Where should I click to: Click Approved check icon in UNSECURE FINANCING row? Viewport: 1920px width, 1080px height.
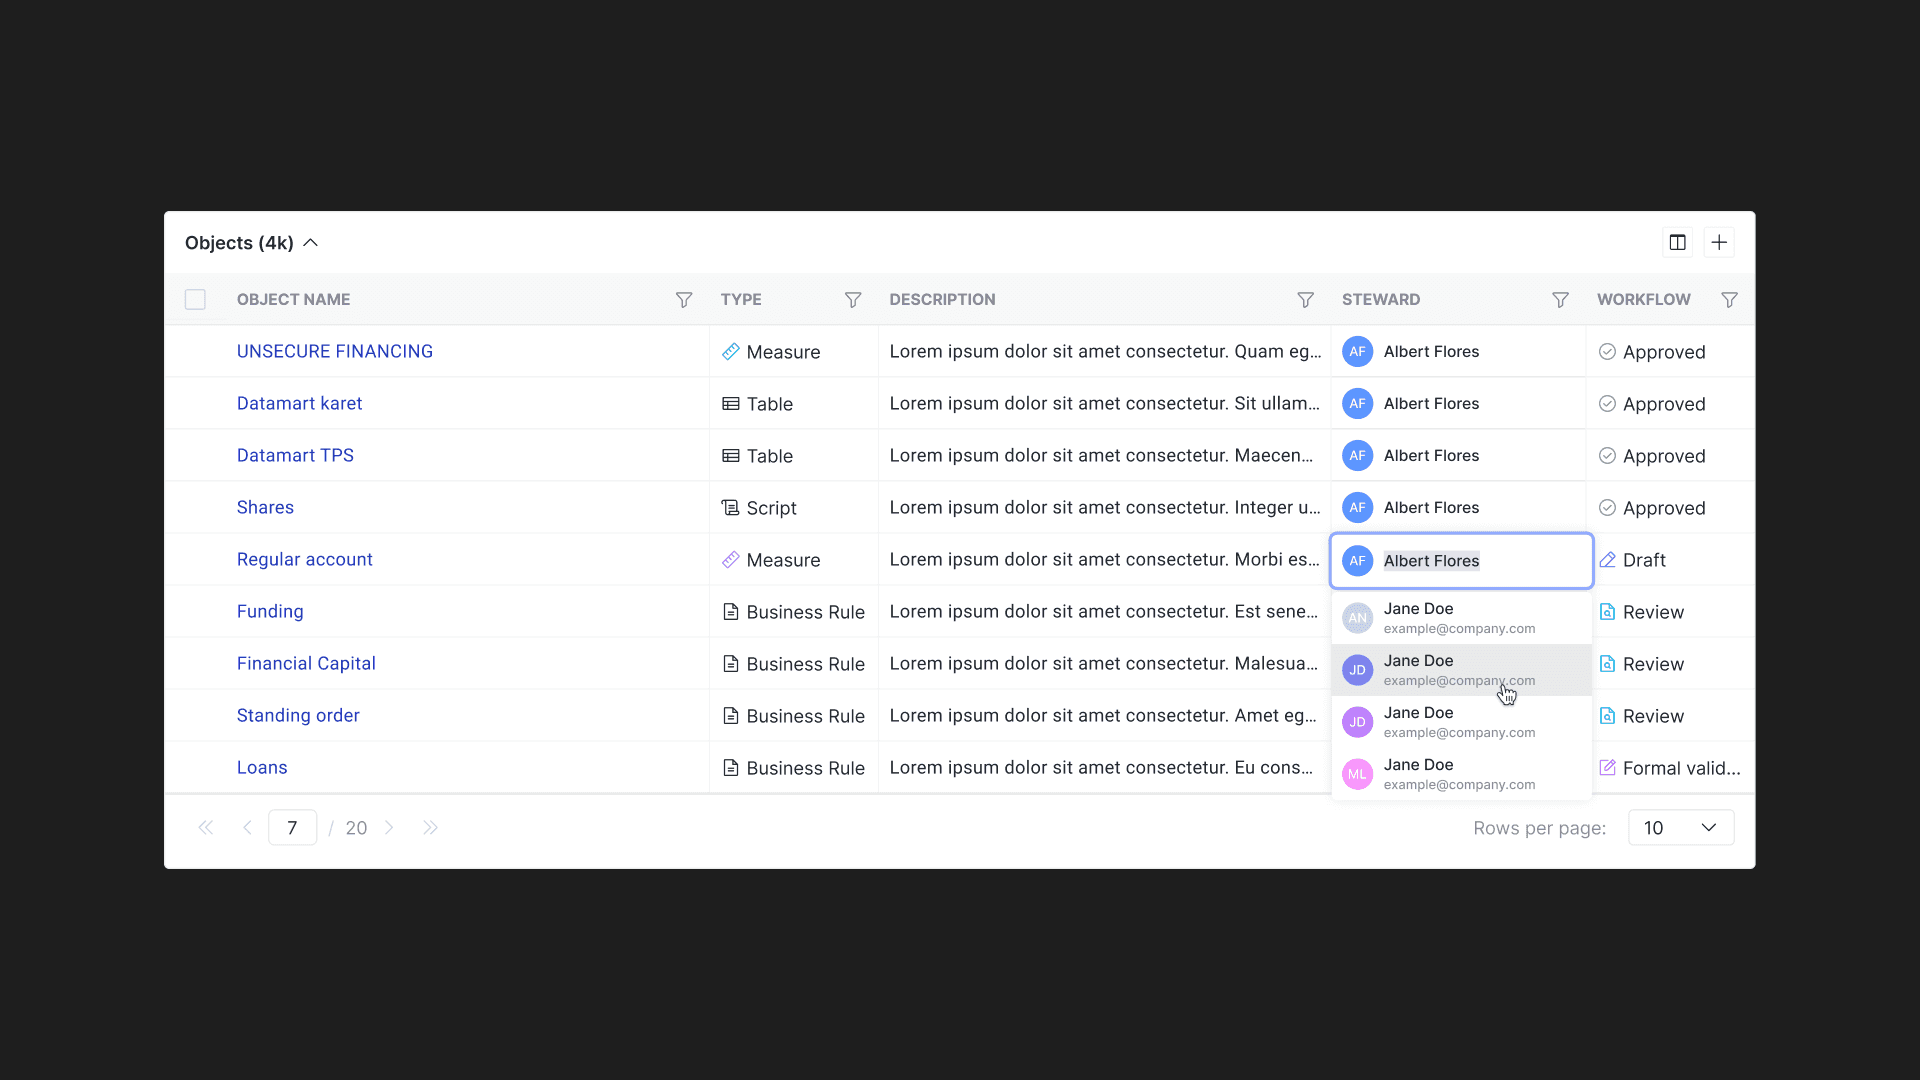tap(1607, 352)
